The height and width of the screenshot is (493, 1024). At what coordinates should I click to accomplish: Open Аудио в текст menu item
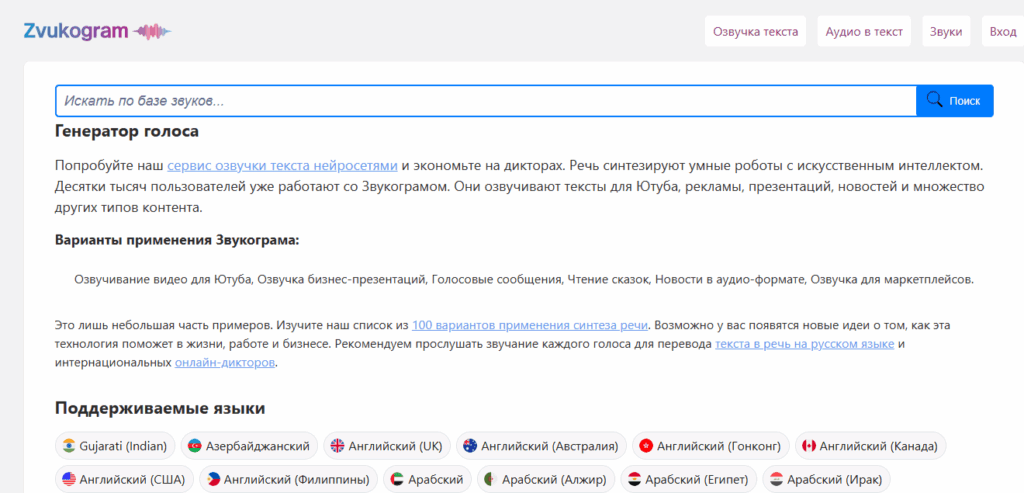(x=864, y=31)
